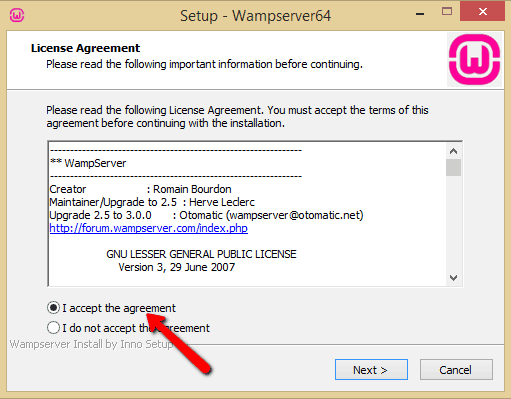511x399 pixels.
Task: Click the Next > button
Action: click(x=371, y=369)
